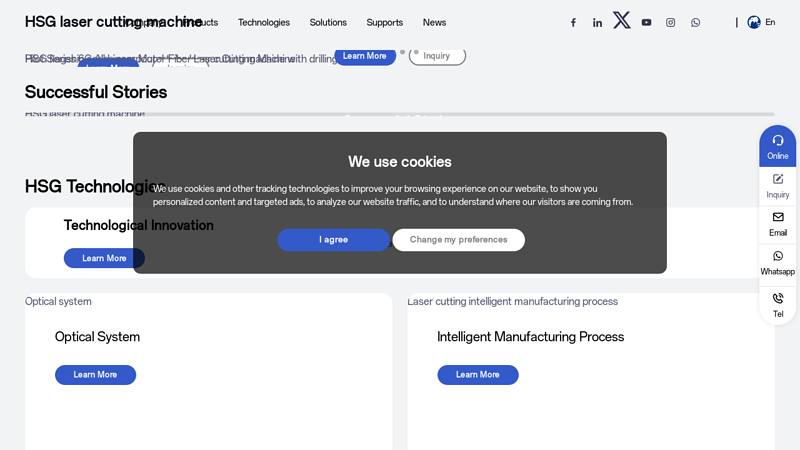This screenshot has width=800, height=450.
Task: Click Learn More under Optical System
Action: click(x=95, y=375)
